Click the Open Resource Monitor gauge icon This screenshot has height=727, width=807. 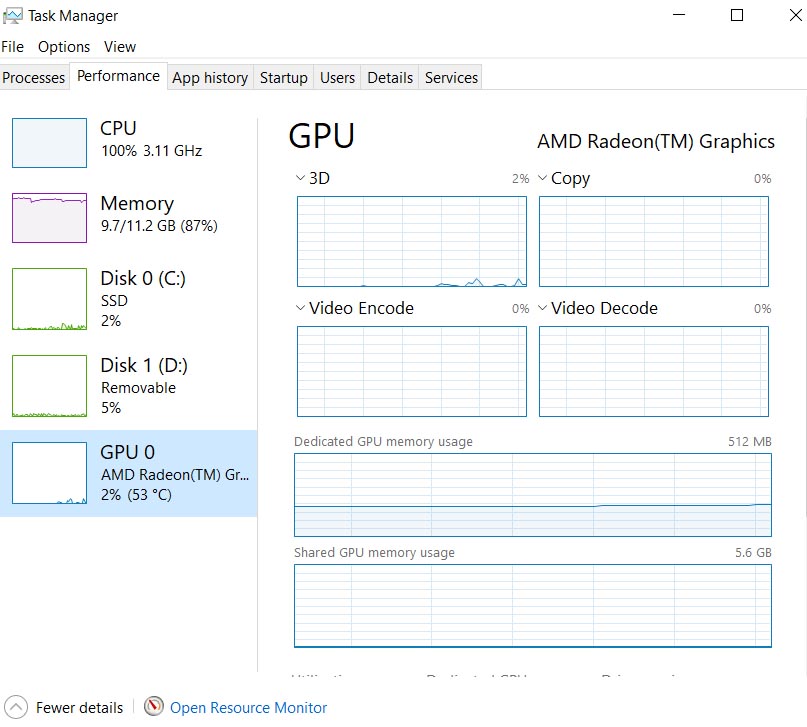coord(153,706)
